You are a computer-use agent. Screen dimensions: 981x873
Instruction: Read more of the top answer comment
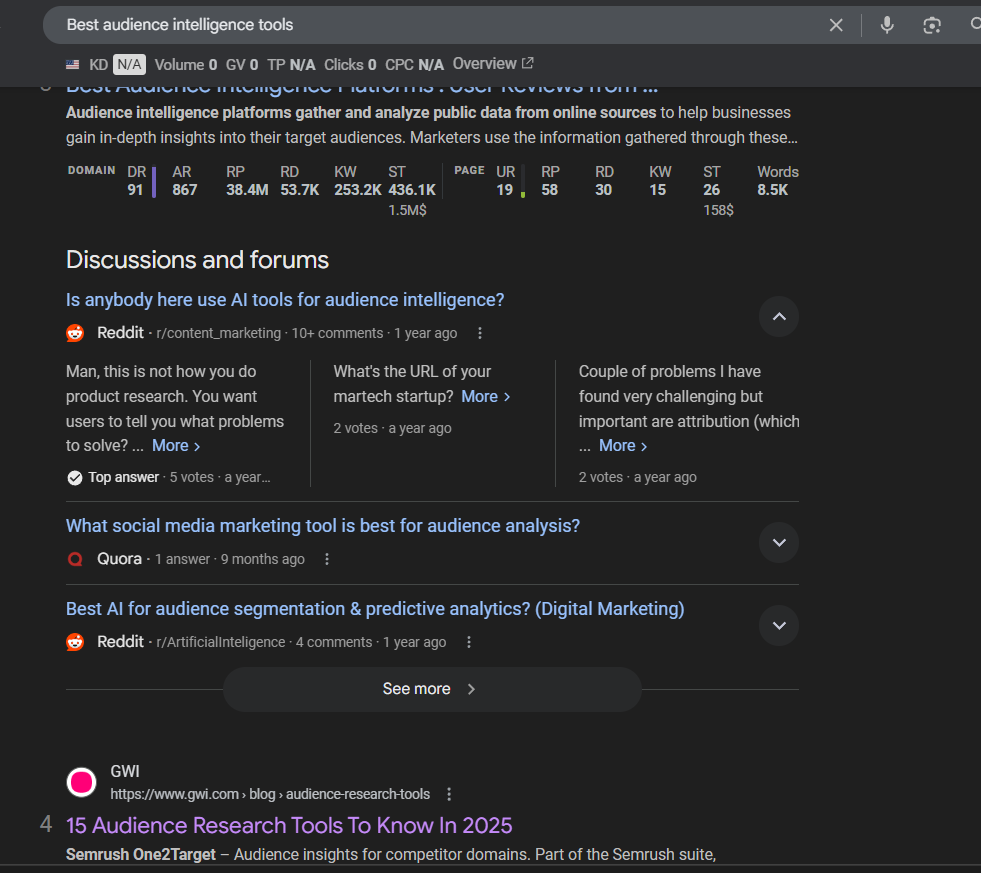(x=176, y=446)
